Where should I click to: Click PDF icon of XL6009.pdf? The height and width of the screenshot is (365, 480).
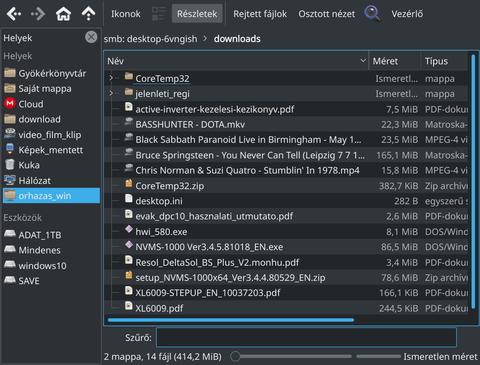pyautogui.click(x=129, y=306)
